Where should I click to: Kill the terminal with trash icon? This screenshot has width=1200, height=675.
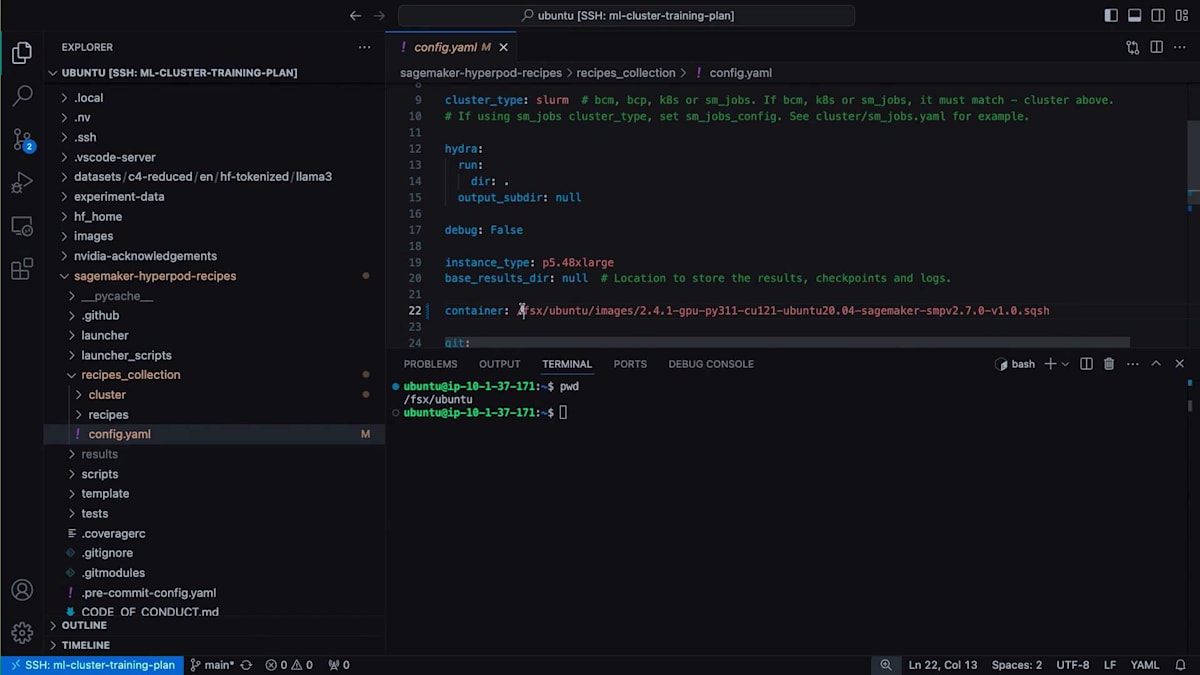1109,364
